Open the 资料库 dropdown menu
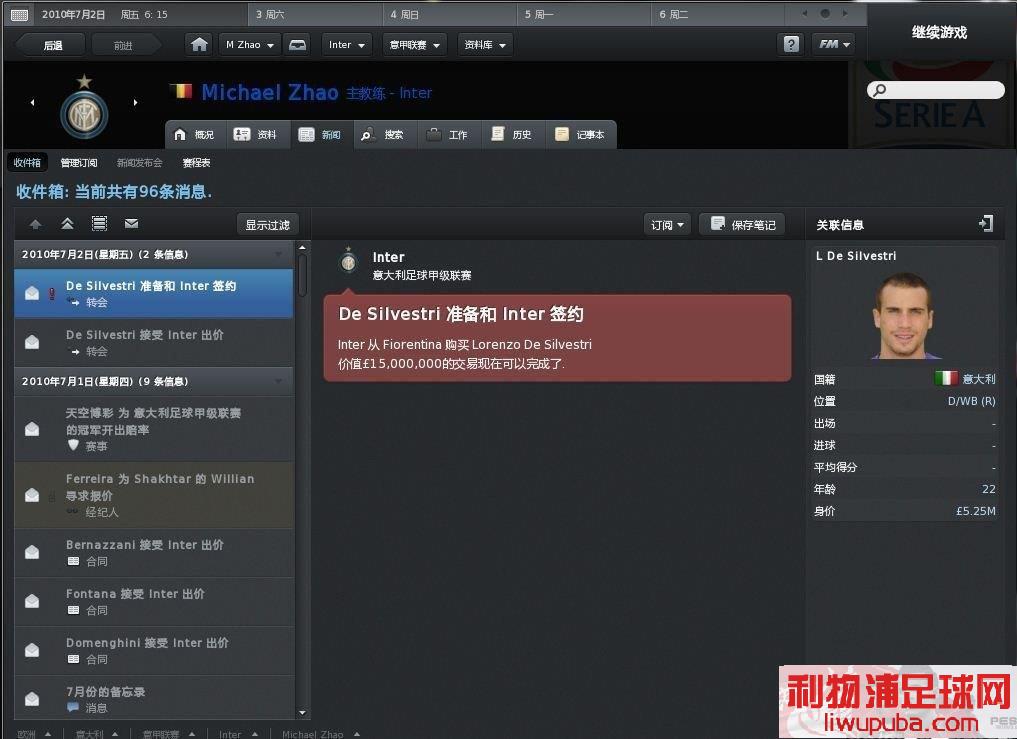This screenshot has width=1017, height=739. pos(485,45)
